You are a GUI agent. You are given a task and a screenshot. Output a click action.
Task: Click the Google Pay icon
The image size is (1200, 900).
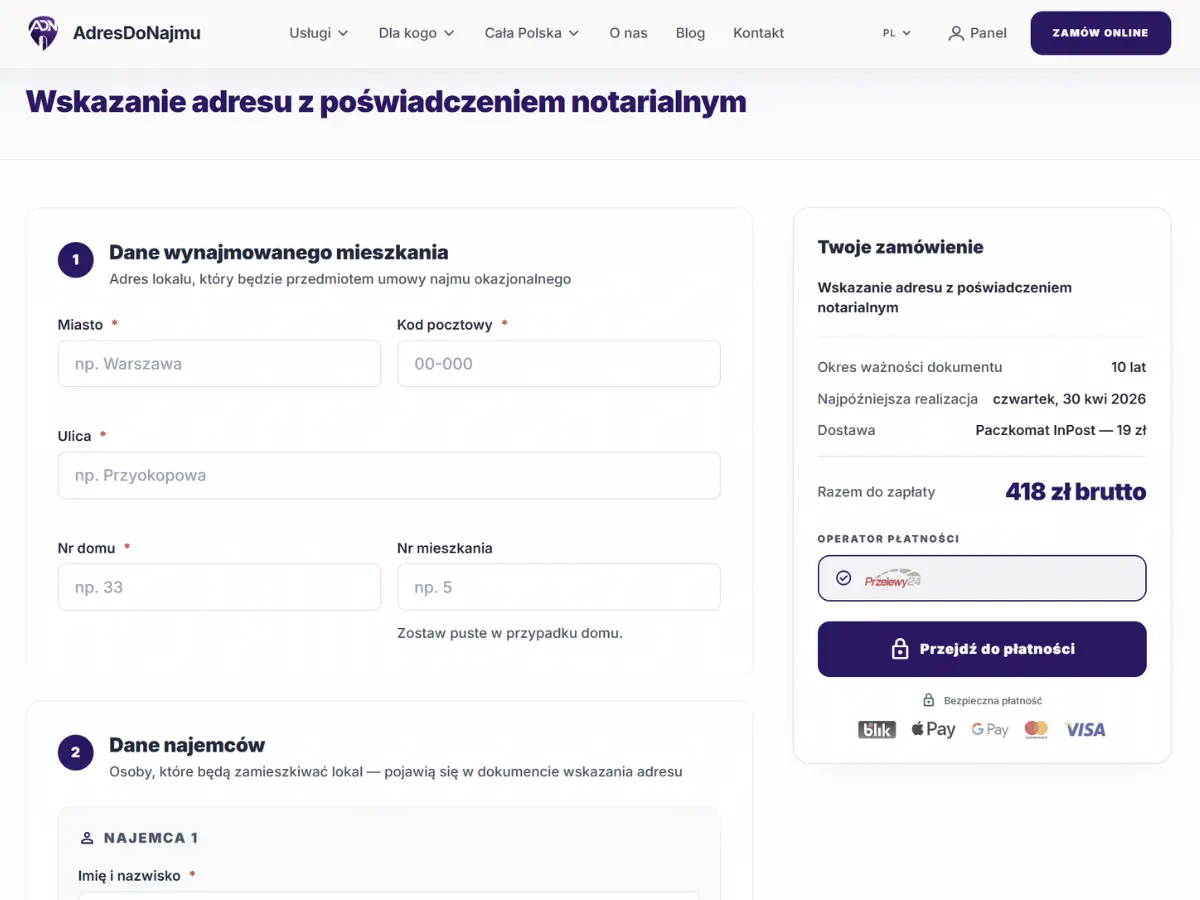coord(989,729)
